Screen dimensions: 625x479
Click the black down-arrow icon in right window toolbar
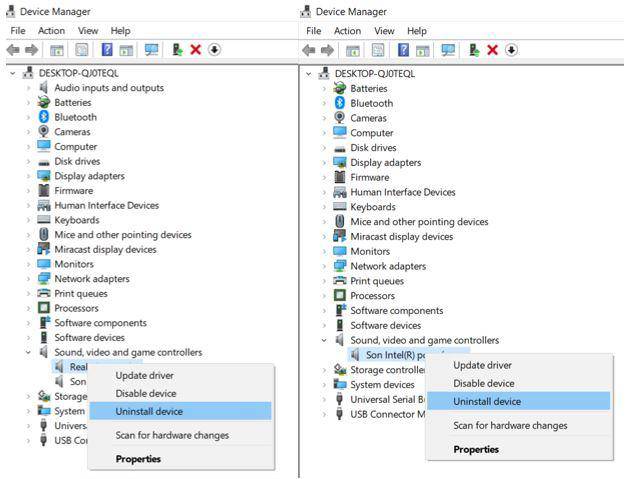pos(511,49)
